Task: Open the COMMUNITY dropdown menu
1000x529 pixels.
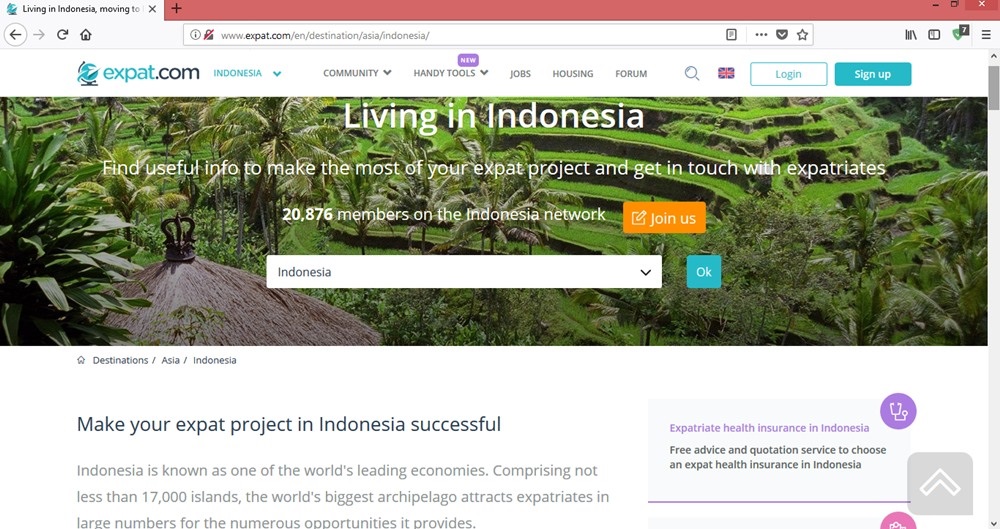Action: click(357, 73)
